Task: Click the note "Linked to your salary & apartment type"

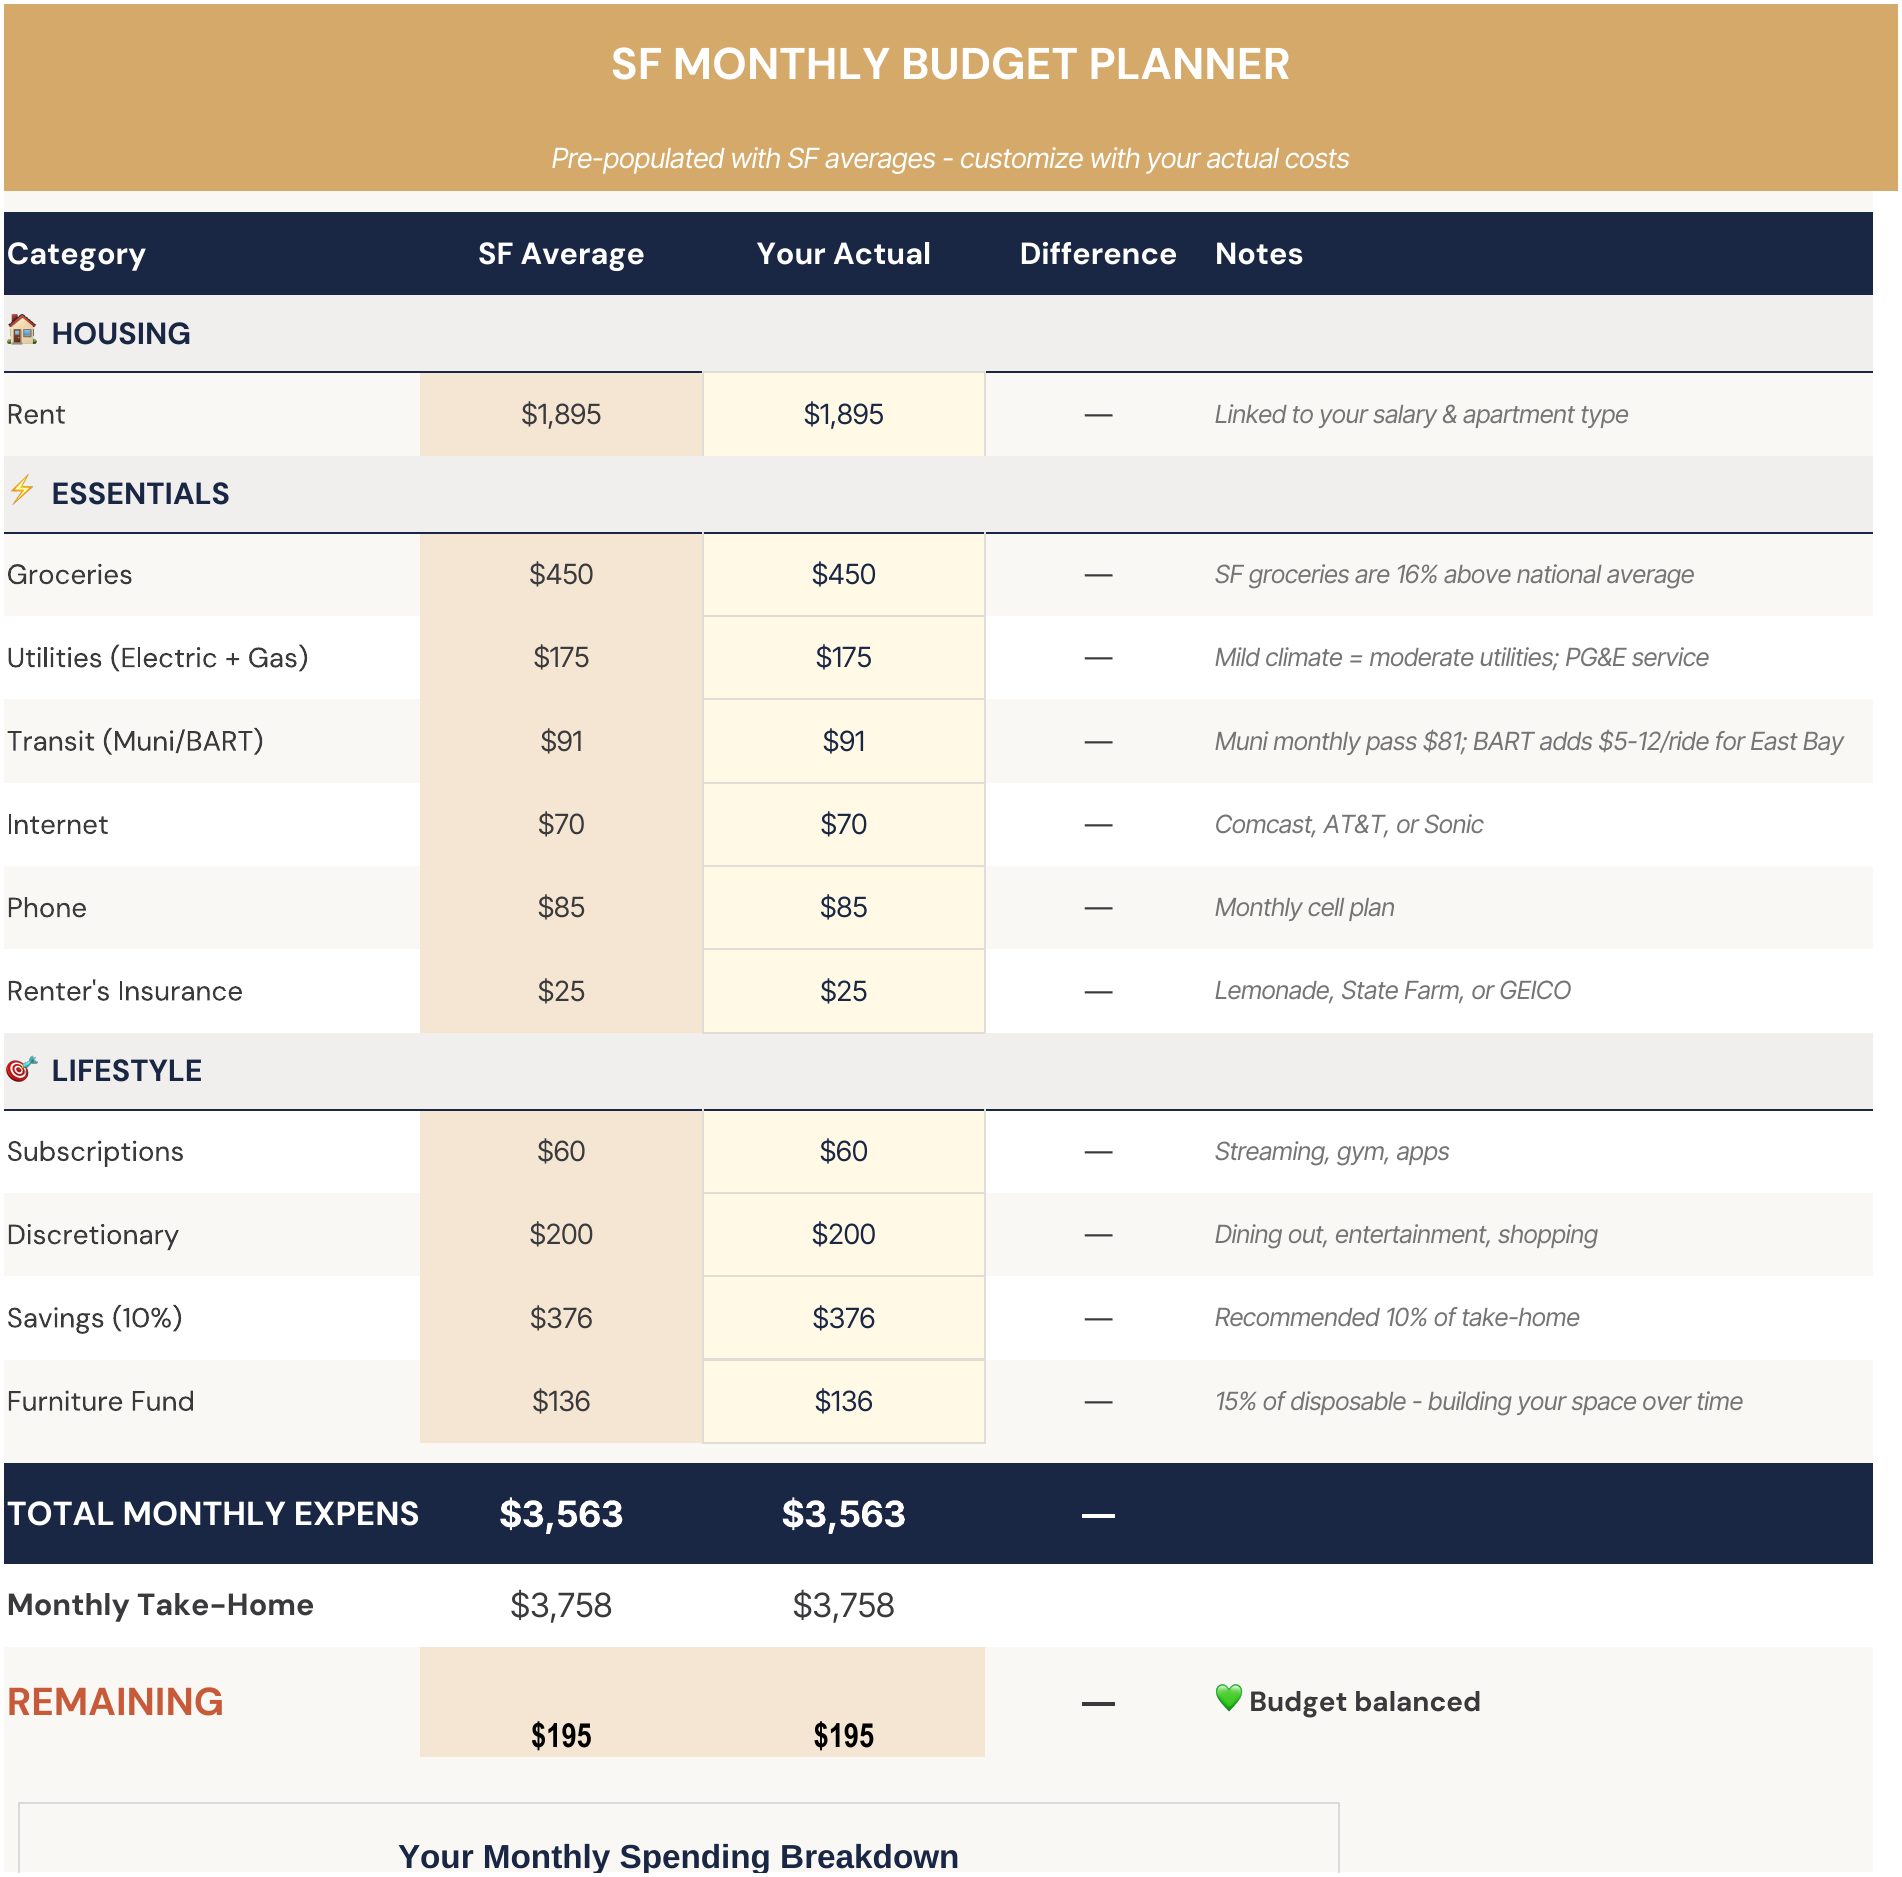Action: click(1421, 414)
